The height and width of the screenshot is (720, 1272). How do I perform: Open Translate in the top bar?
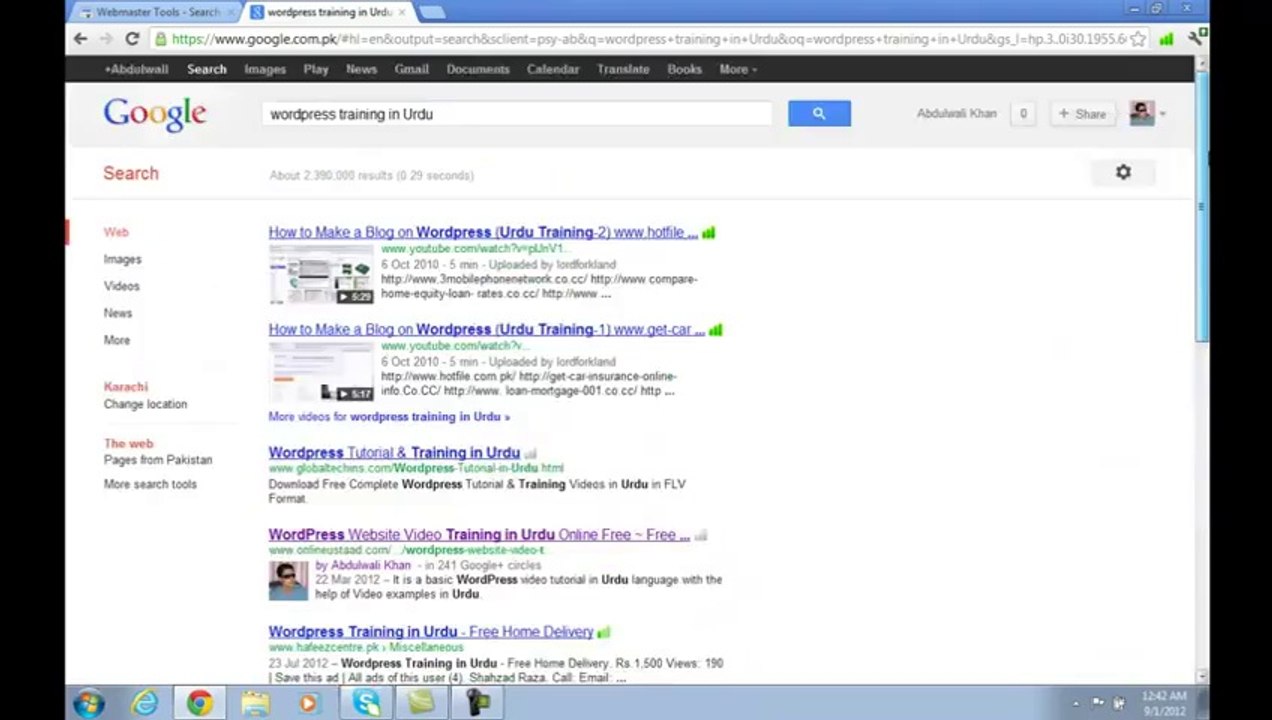[623, 69]
